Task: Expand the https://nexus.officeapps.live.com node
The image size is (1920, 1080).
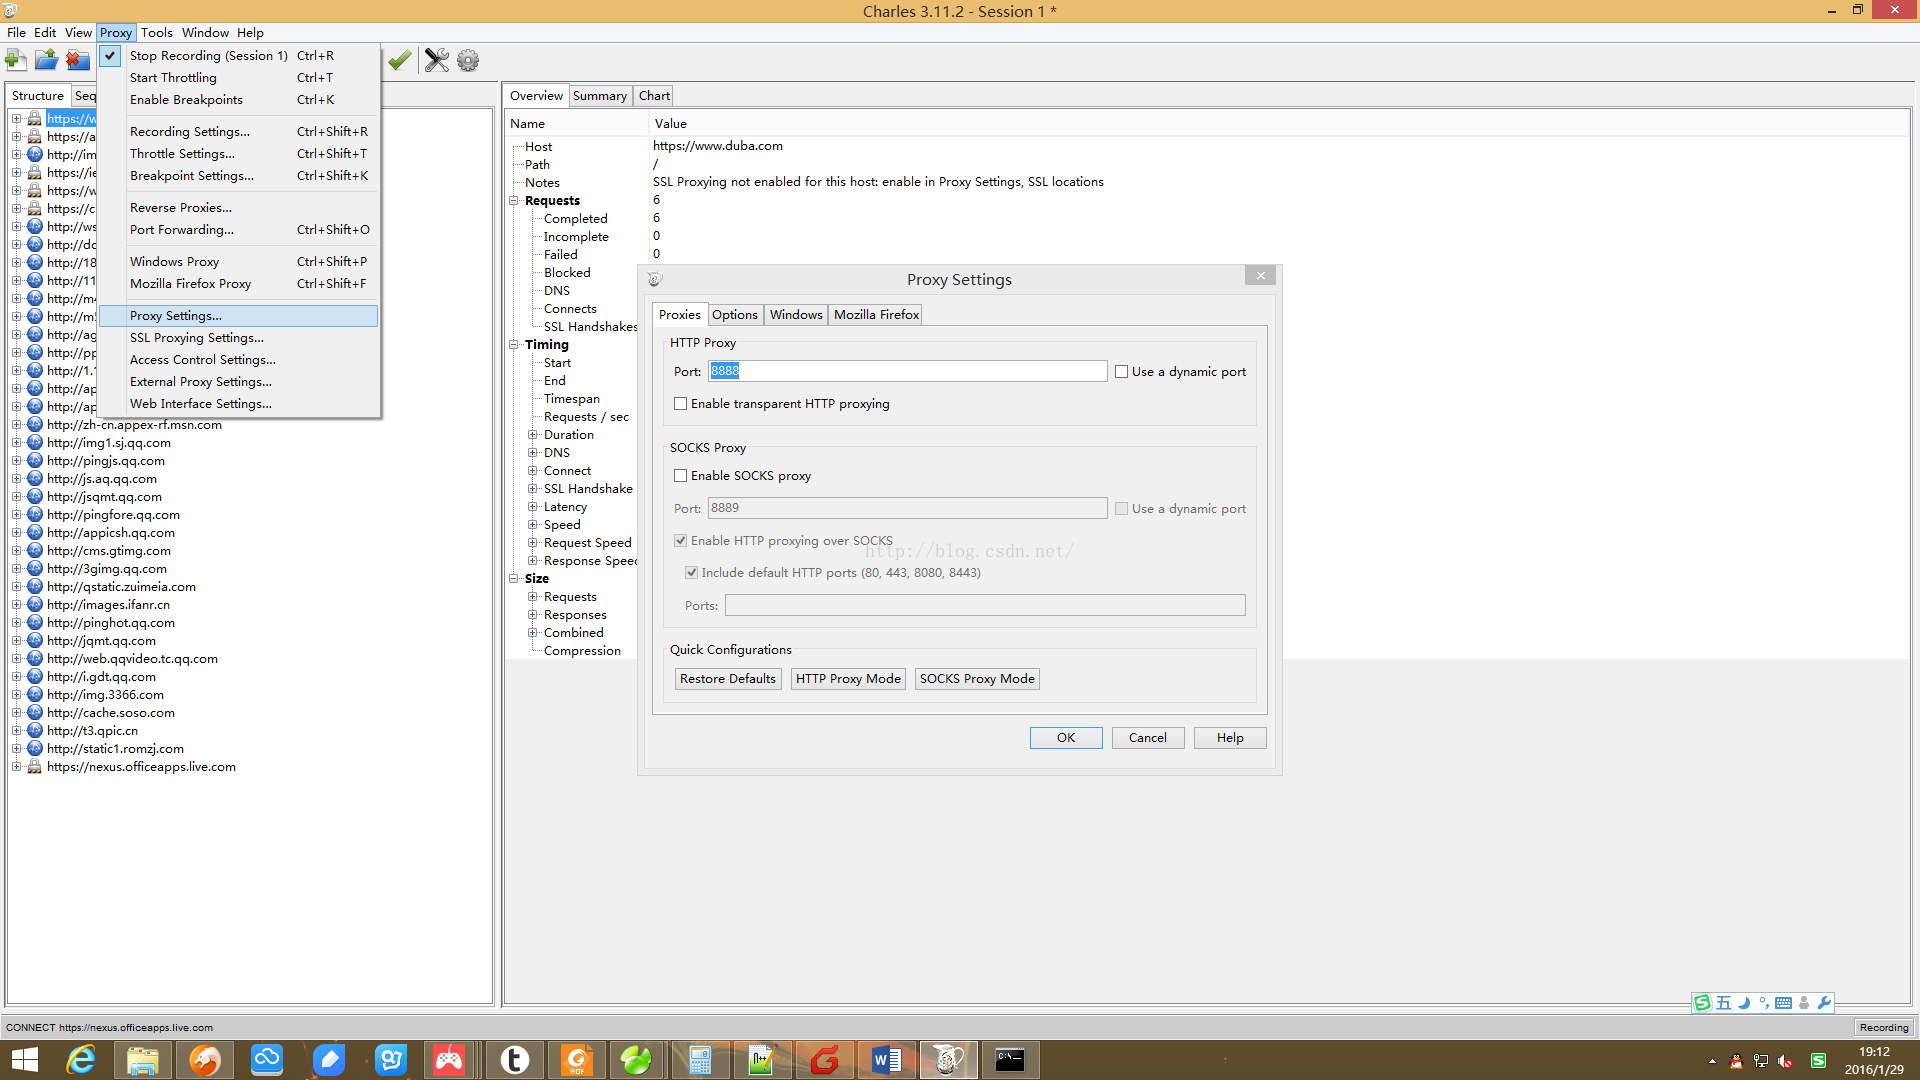Action: coord(16,767)
